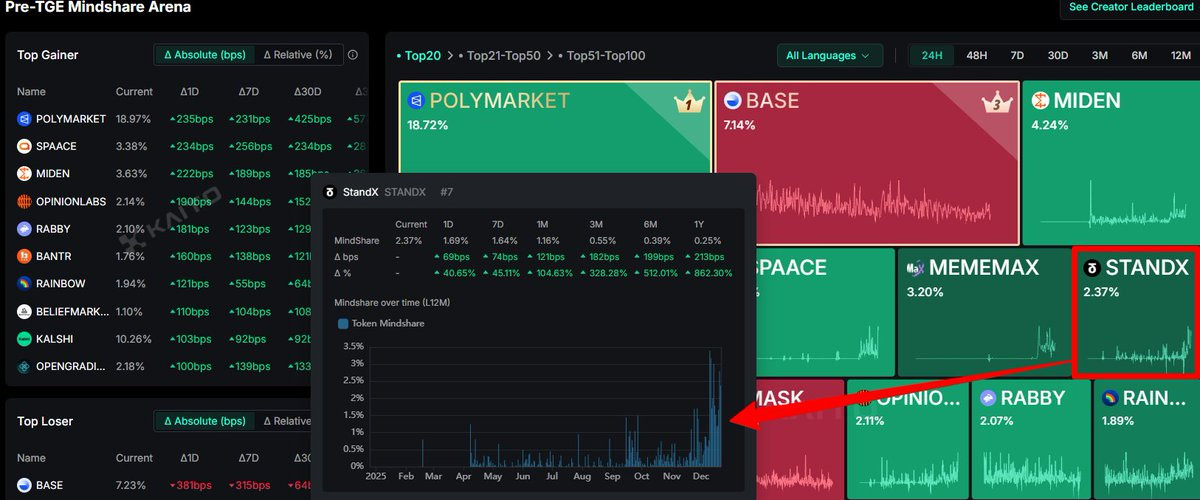Click the StandX logo in the popup header
The height and width of the screenshot is (500, 1200).
click(331, 192)
